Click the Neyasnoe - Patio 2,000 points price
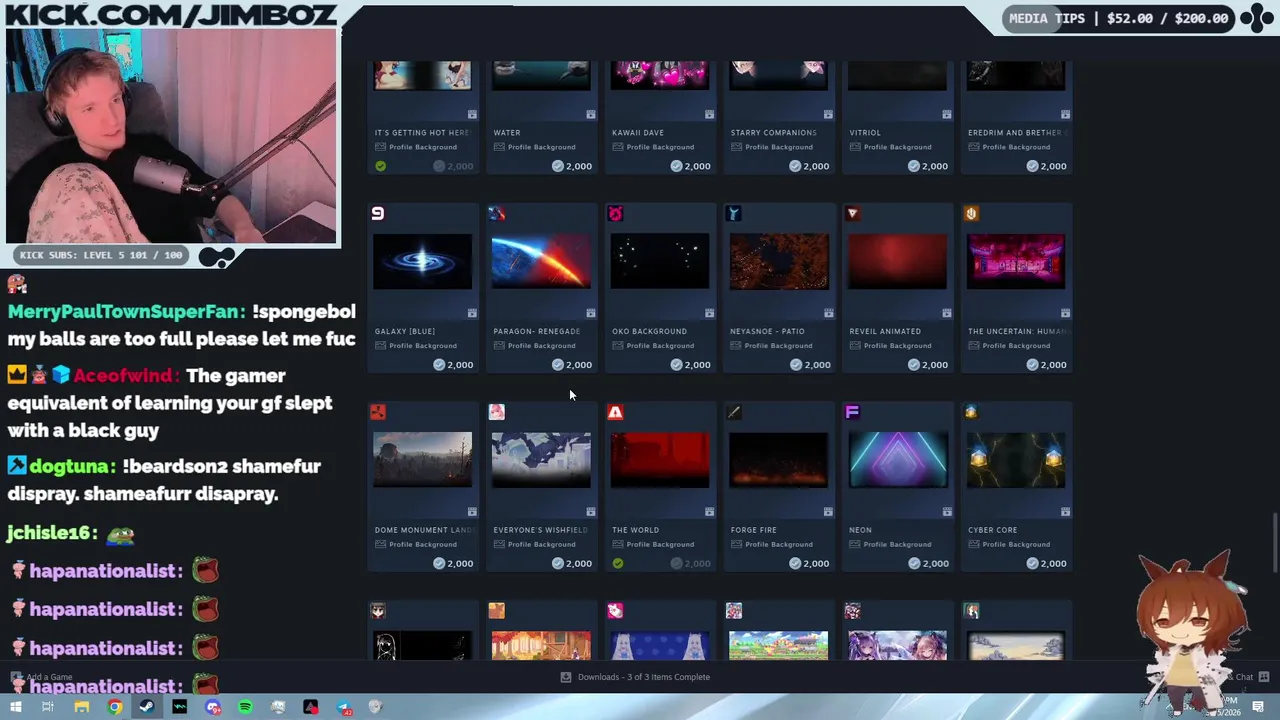 [x=810, y=365]
